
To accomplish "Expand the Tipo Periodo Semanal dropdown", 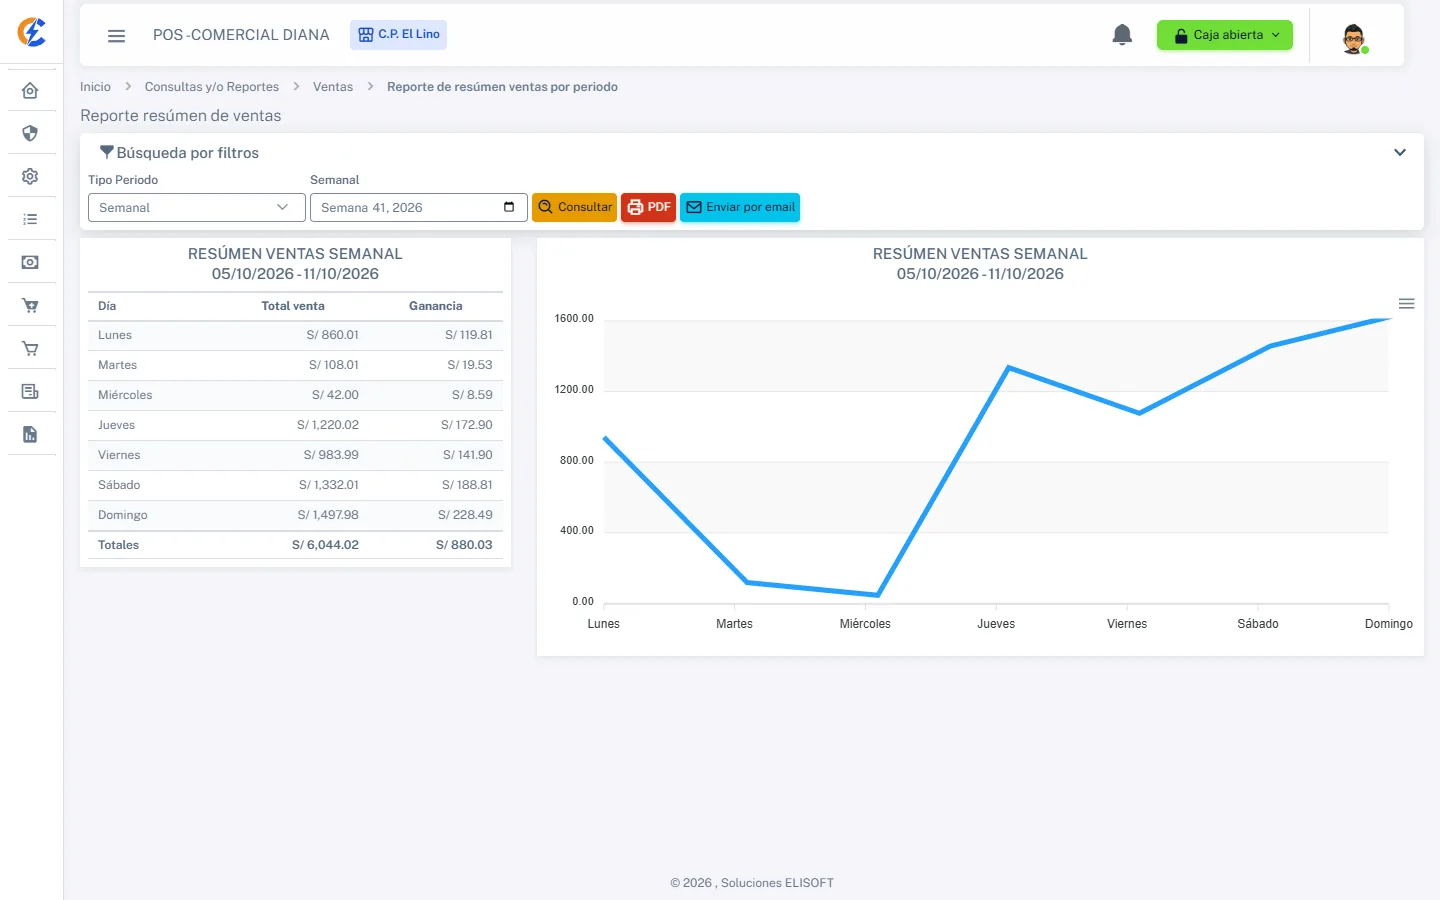I will pyautogui.click(x=197, y=207).
